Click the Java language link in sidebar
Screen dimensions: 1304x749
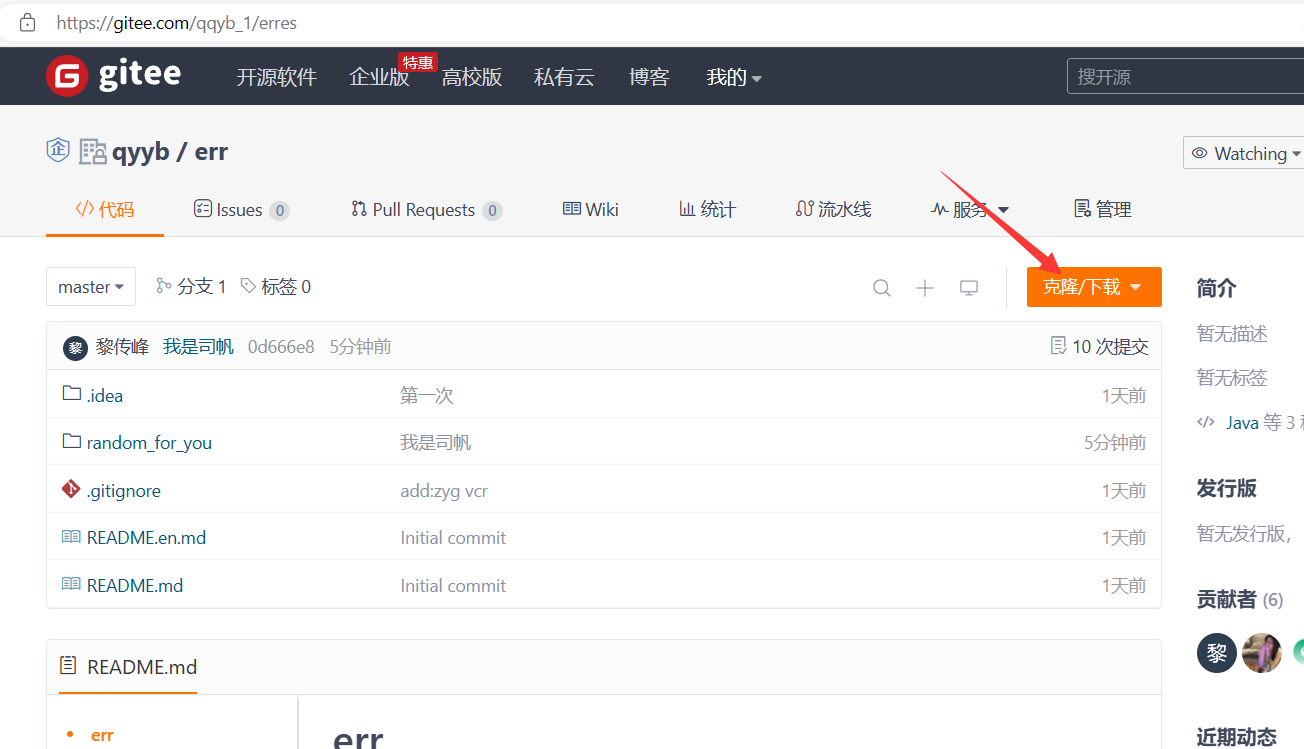[1242, 422]
